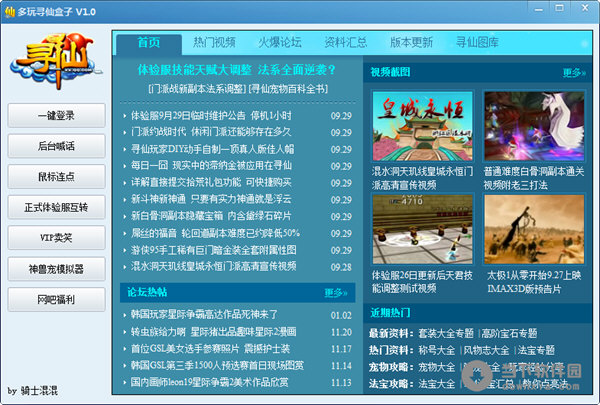The image size is (600, 405).
Task: Click the 网吧福利 button
Action: [x=56, y=299]
